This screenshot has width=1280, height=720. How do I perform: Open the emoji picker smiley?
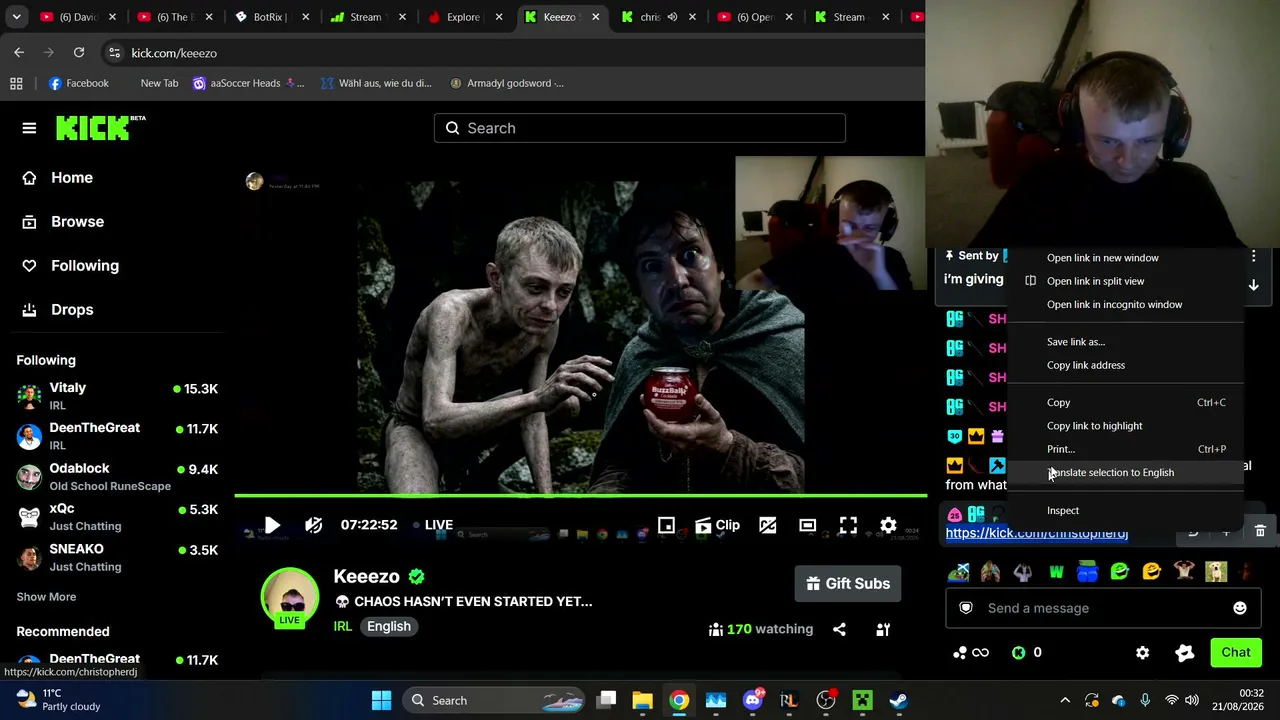tap(1240, 608)
